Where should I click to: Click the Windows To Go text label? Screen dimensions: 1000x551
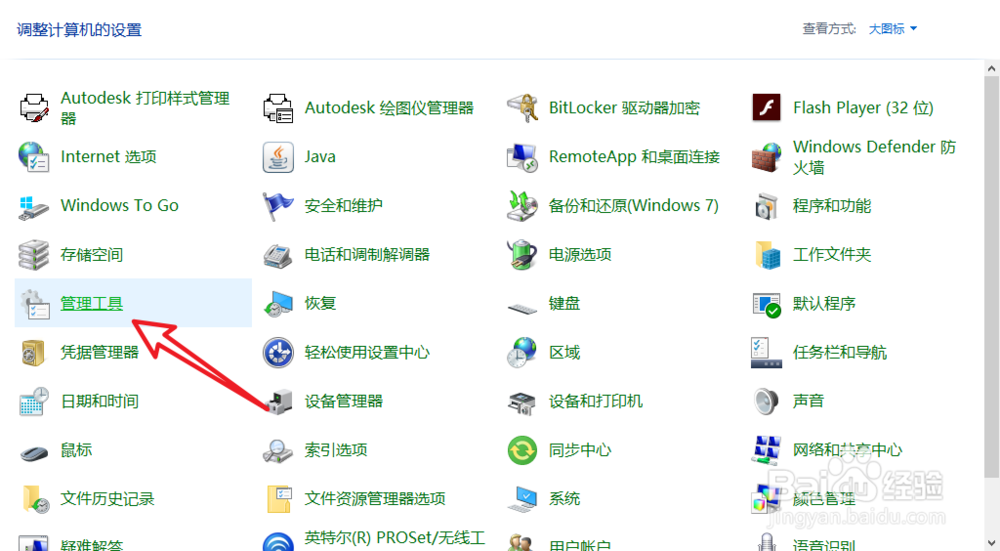click(119, 206)
